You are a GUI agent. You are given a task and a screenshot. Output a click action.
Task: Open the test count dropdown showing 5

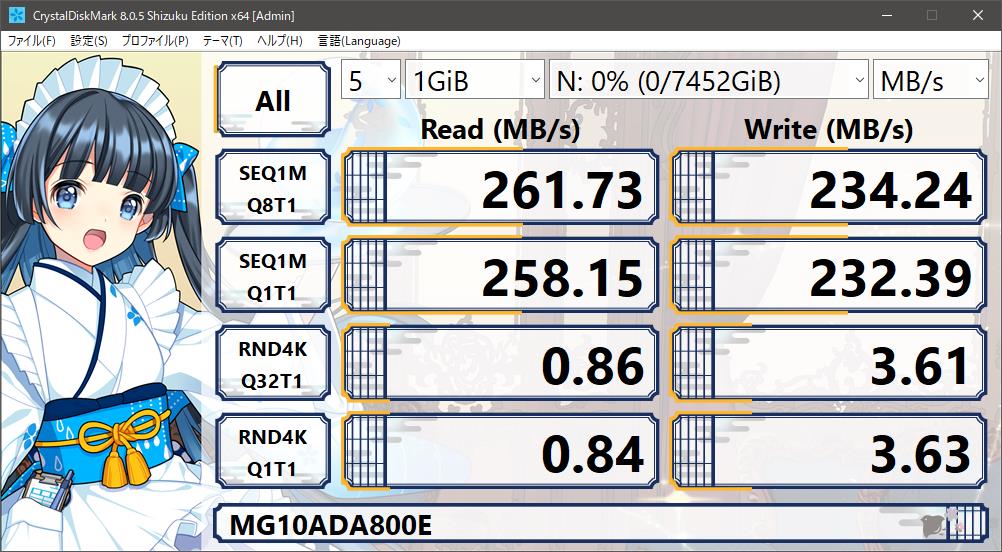pos(371,80)
